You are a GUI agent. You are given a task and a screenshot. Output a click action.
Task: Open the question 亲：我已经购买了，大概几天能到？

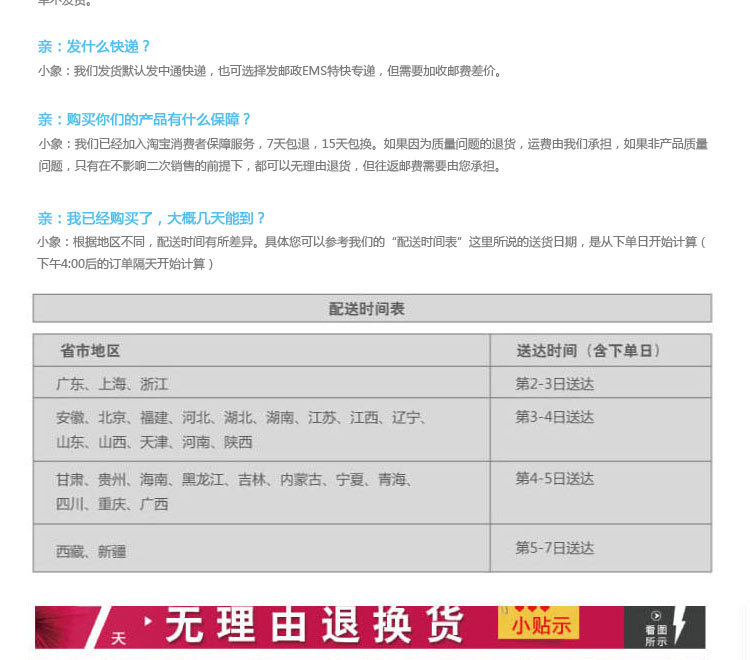click(x=152, y=218)
